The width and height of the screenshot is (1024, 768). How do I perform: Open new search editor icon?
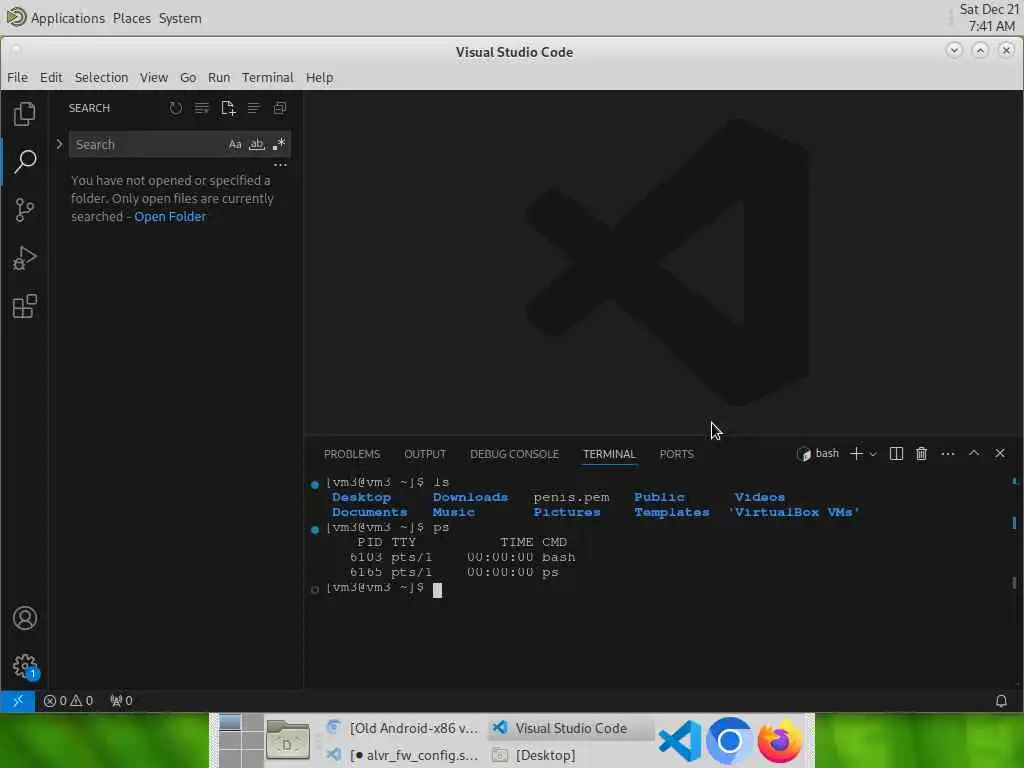pos(228,108)
